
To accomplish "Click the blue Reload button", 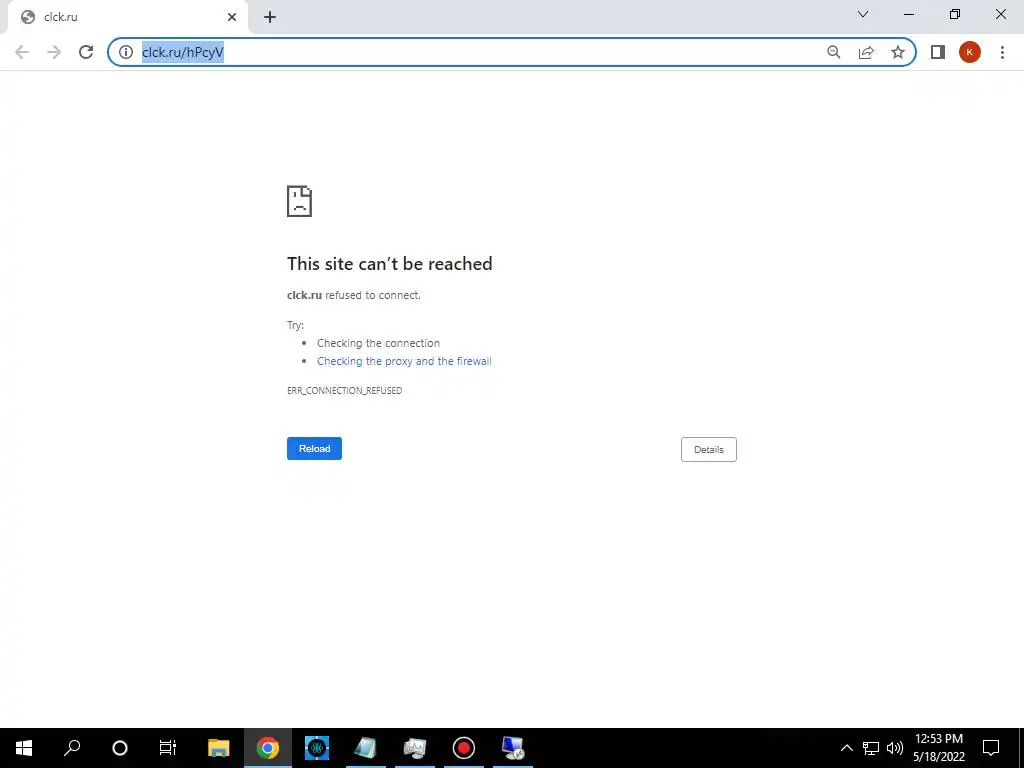I will (314, 449).
